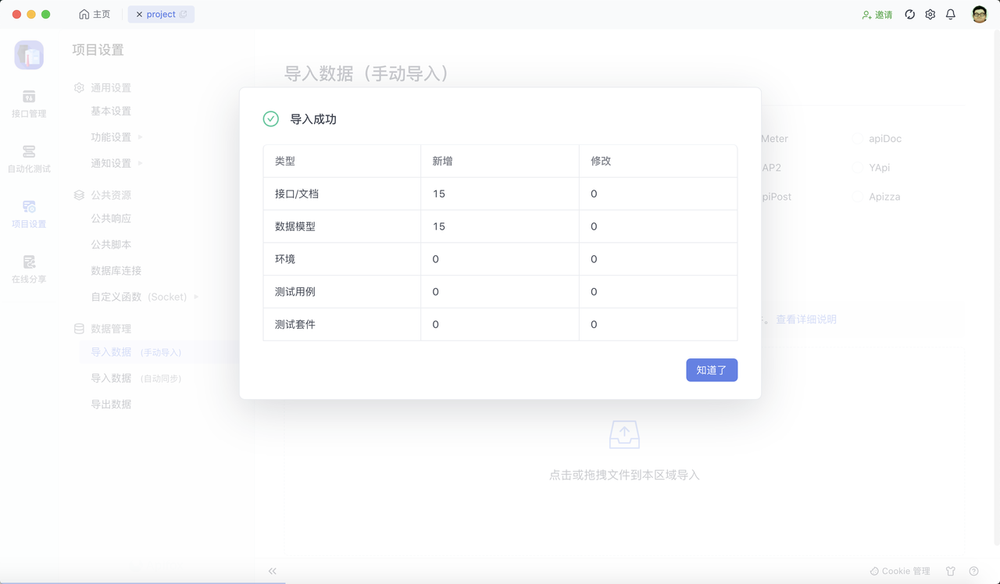Click the upload icon in the import area
The height and width of the screenshot is (584, 1000).
click(624, 432)
